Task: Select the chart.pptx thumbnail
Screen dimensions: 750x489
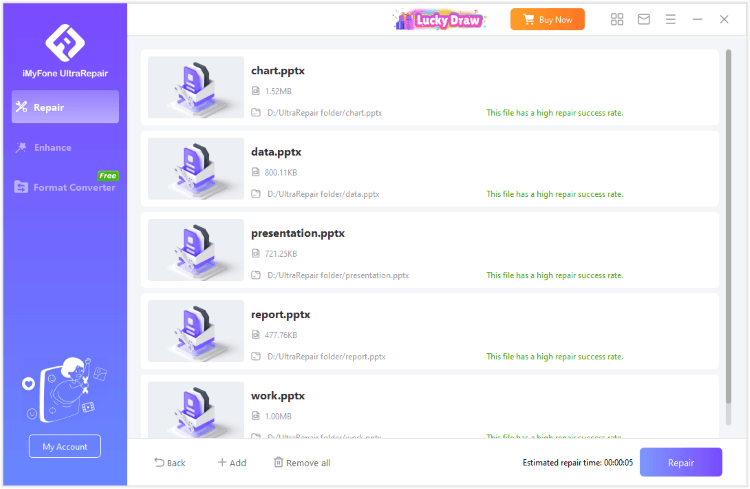Action: (x=196, y=87)
